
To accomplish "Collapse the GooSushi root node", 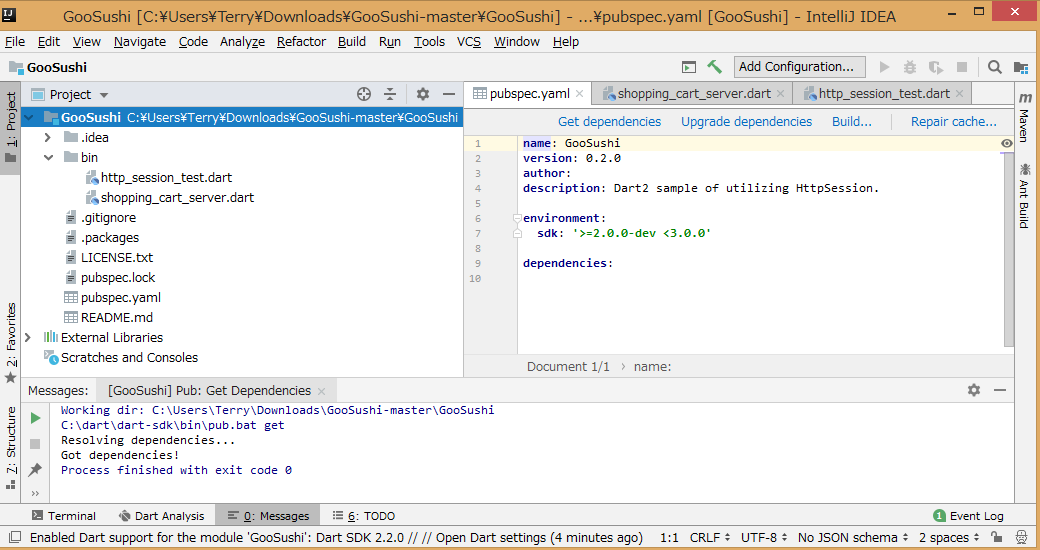I will tap(29, 118).
